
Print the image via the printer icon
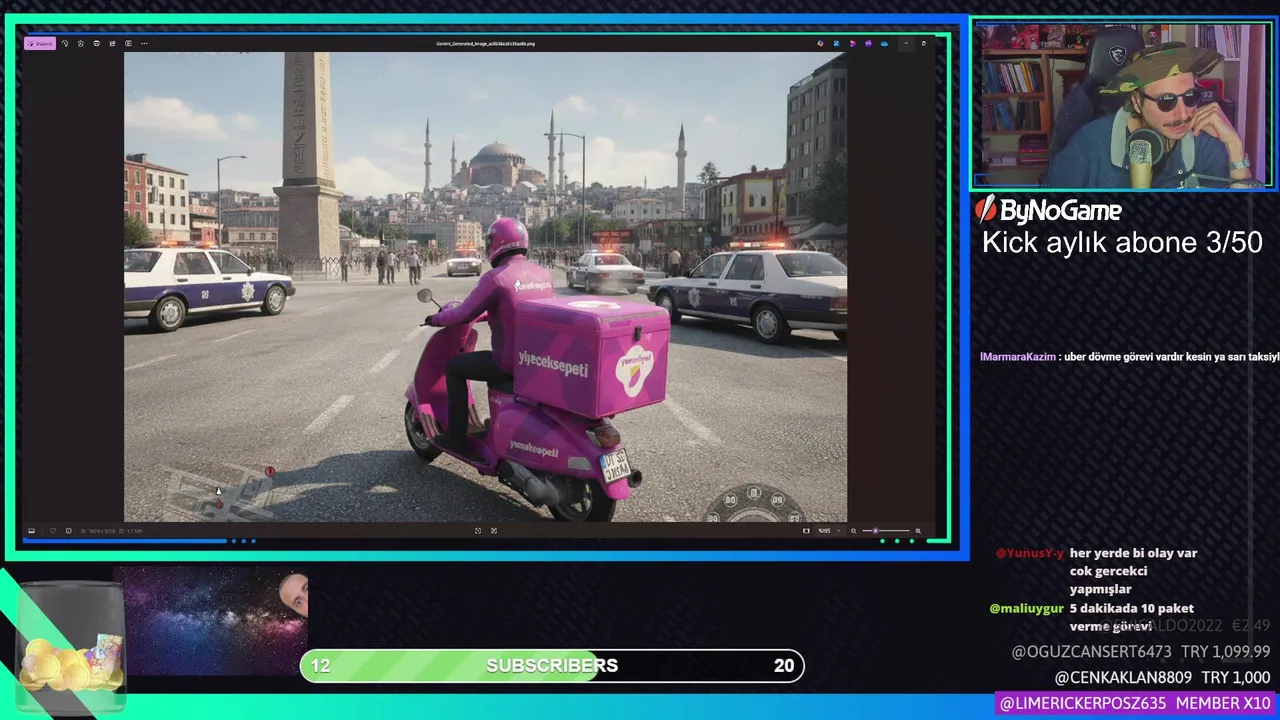[96, 44]
